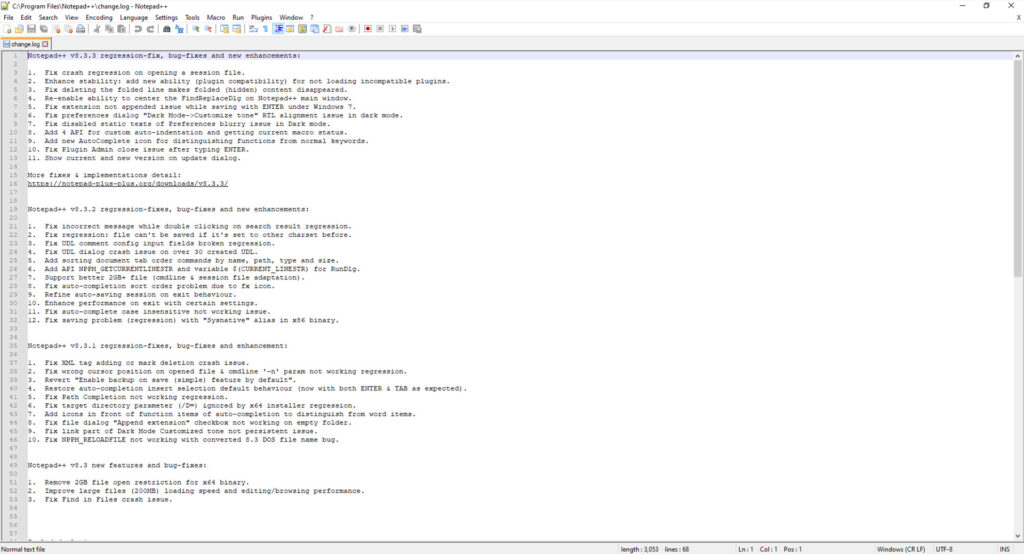This screenshot has width=1024, height=554.
Task: Click the Open file toolbar icon
Action: pos(19,29)
